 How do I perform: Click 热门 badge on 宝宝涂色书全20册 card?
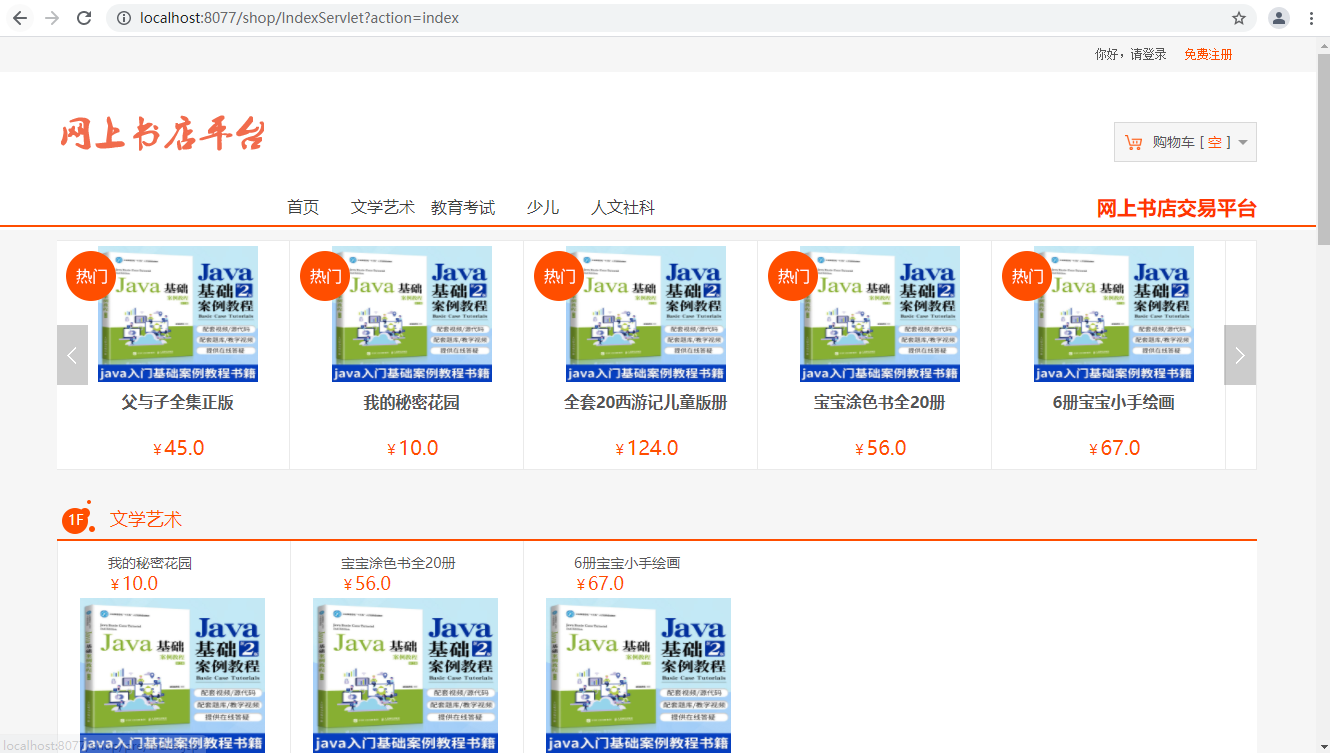click(x=793, y=275)
